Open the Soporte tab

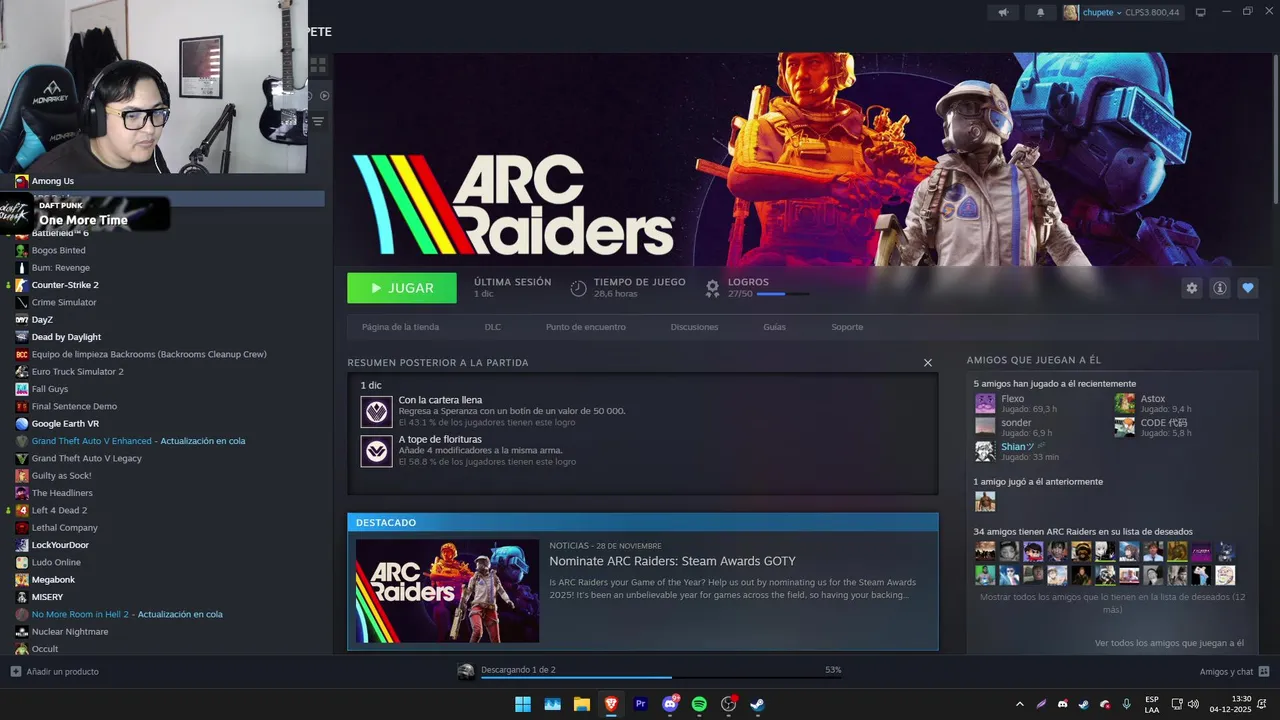(x=847, y=327)
